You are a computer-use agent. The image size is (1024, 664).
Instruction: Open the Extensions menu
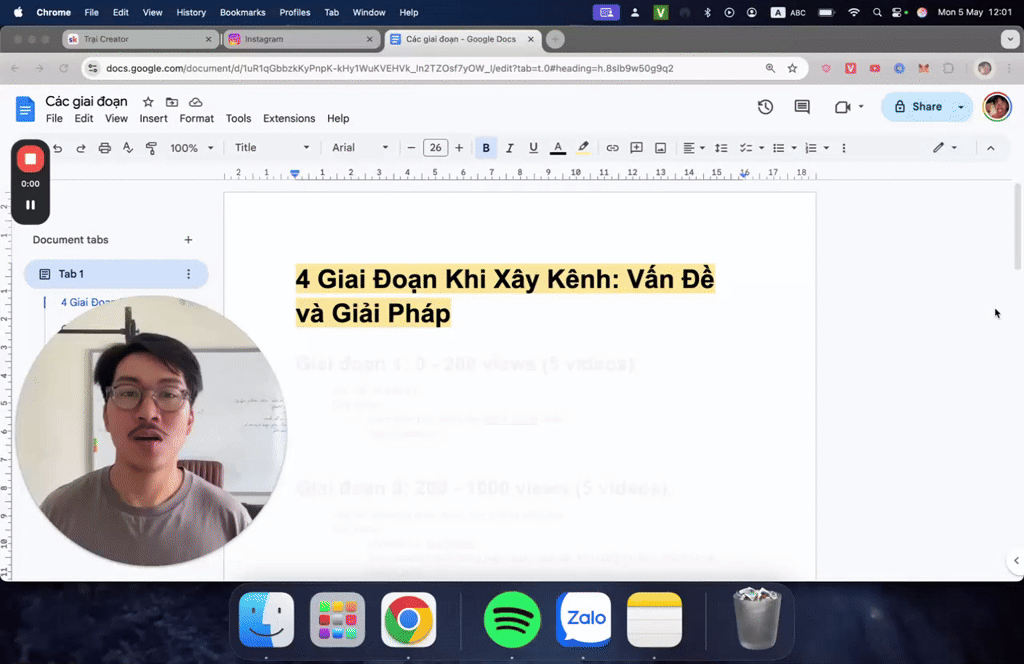(x=289, y=118)
